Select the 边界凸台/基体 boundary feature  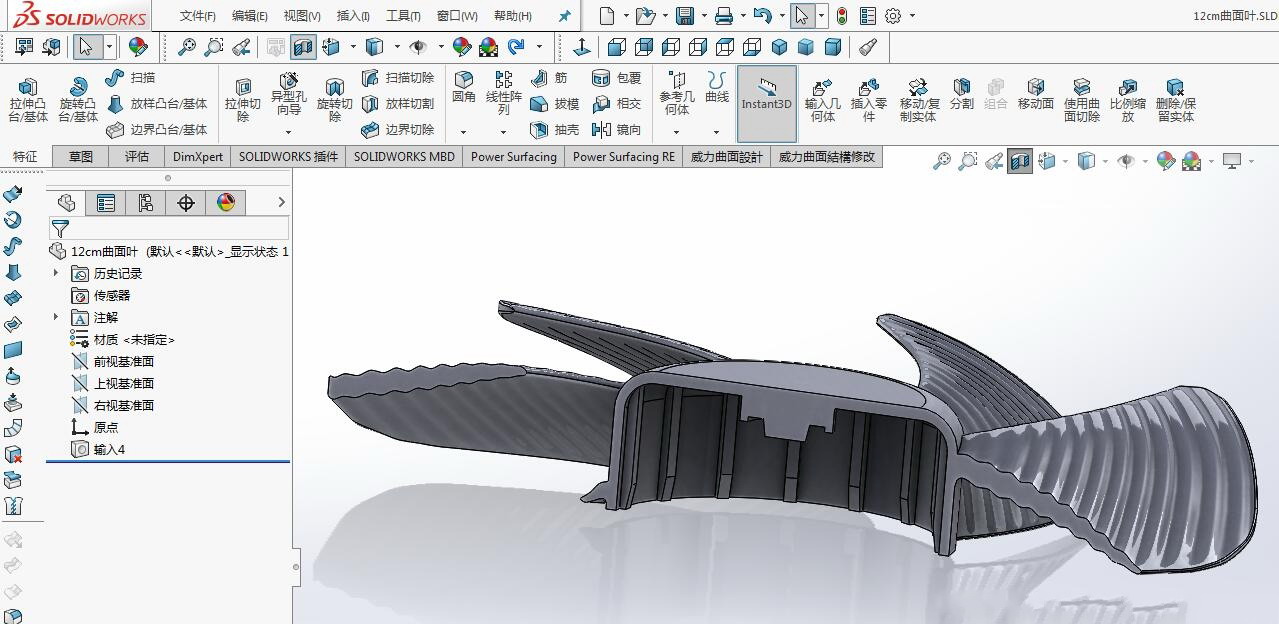[156, 130]
